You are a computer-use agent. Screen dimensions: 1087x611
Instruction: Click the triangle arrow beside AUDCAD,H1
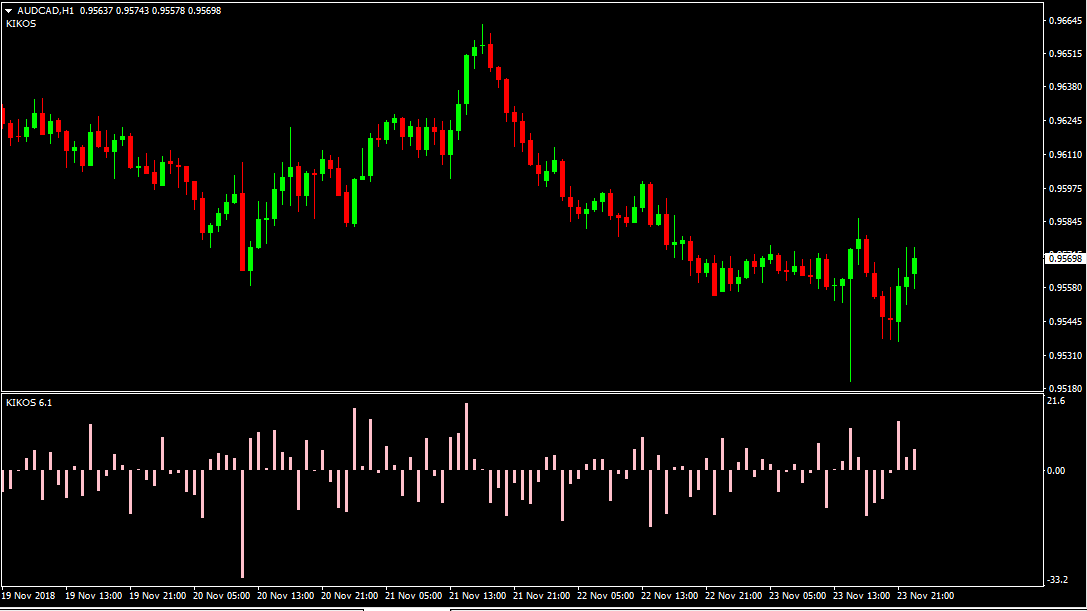click(x=9, y=10)
